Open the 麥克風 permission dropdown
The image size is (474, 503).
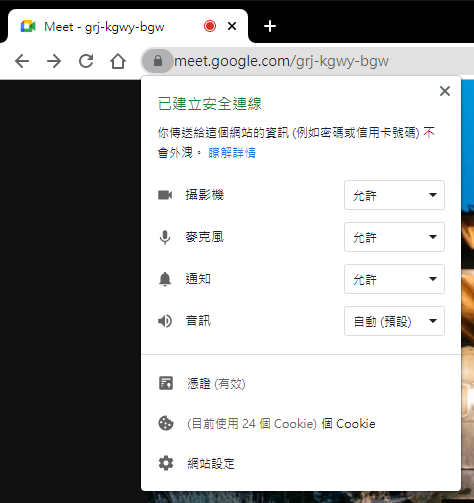(394, 237)
